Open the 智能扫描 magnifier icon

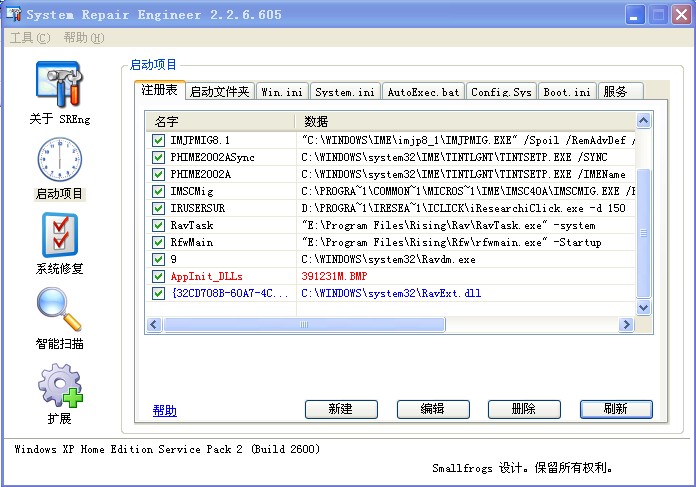point(59,309)
